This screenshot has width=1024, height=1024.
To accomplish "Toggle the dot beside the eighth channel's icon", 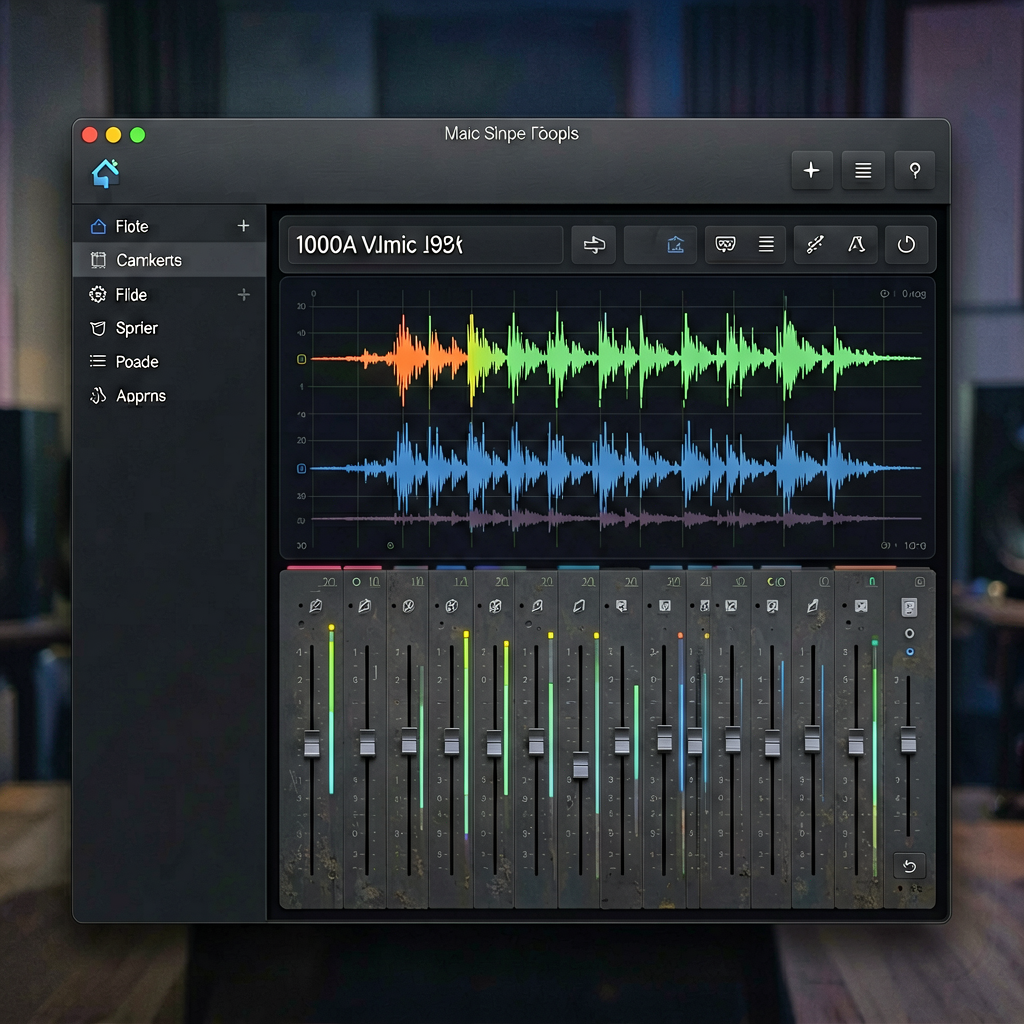I will [607, 606].
